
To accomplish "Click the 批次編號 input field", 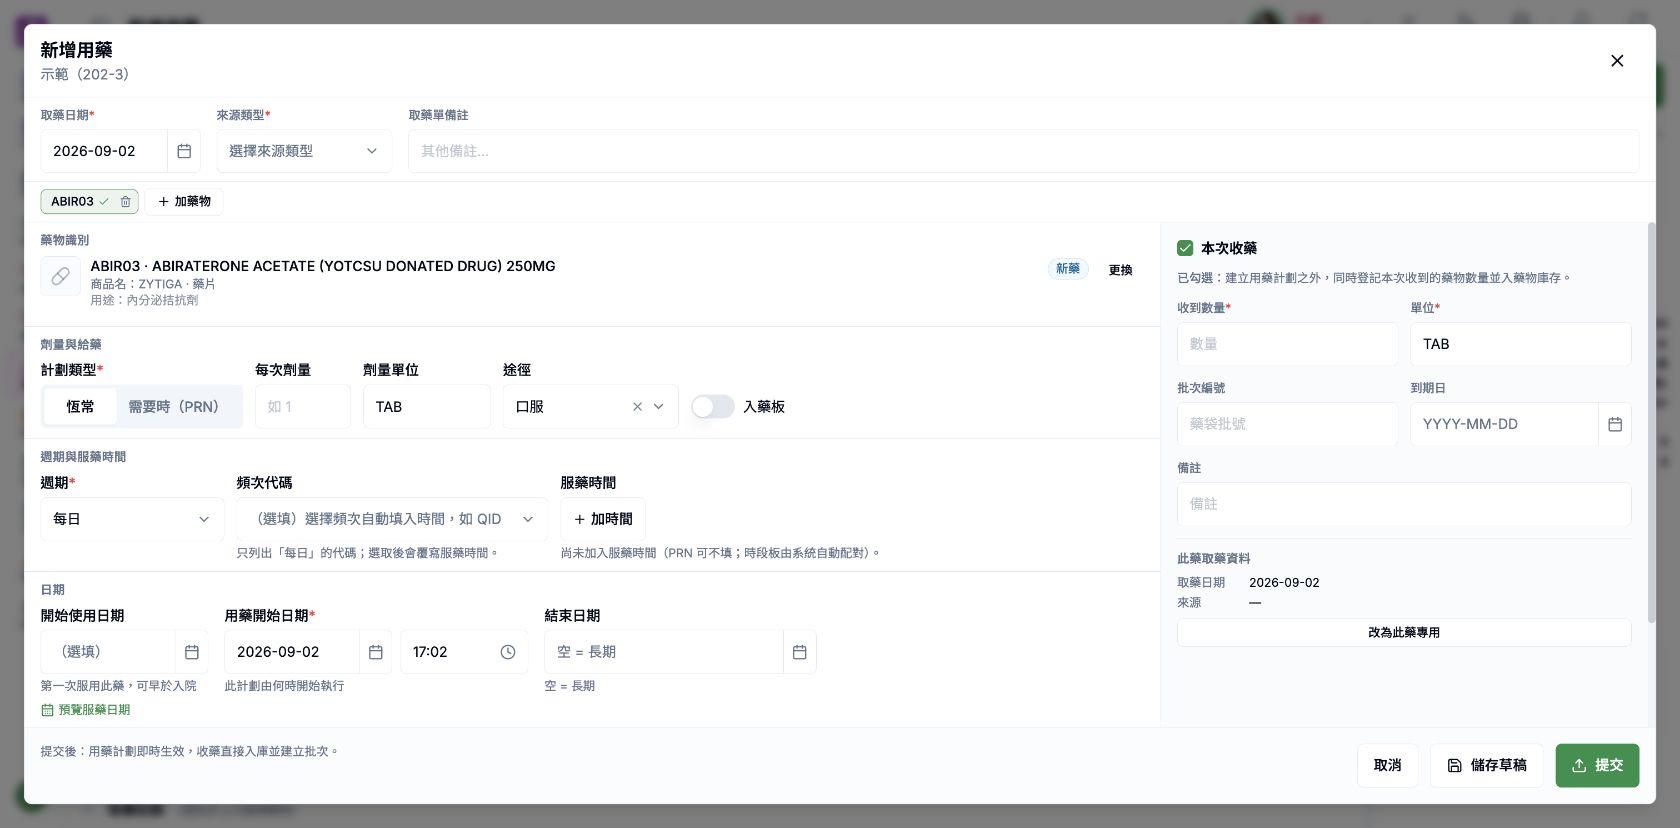I will (1287, 424).
